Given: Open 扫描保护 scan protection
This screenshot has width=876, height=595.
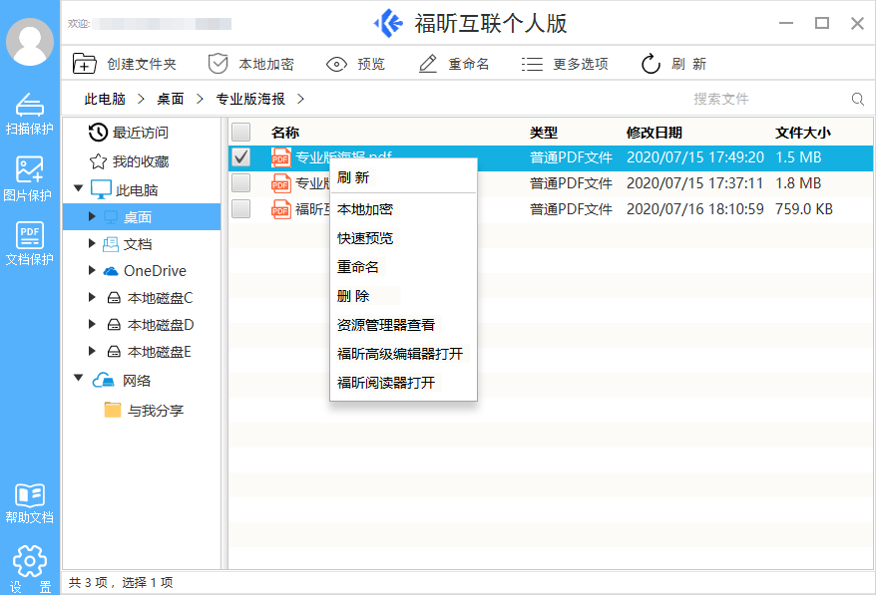Looking at the screenshot, I should point(30,114).
